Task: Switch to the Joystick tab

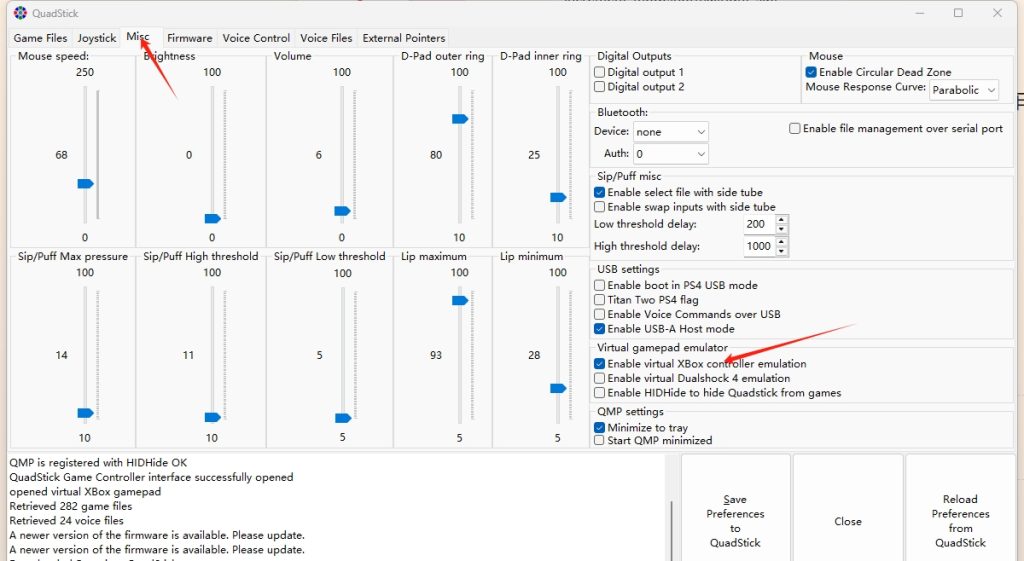Action: (x=97, y=38)
